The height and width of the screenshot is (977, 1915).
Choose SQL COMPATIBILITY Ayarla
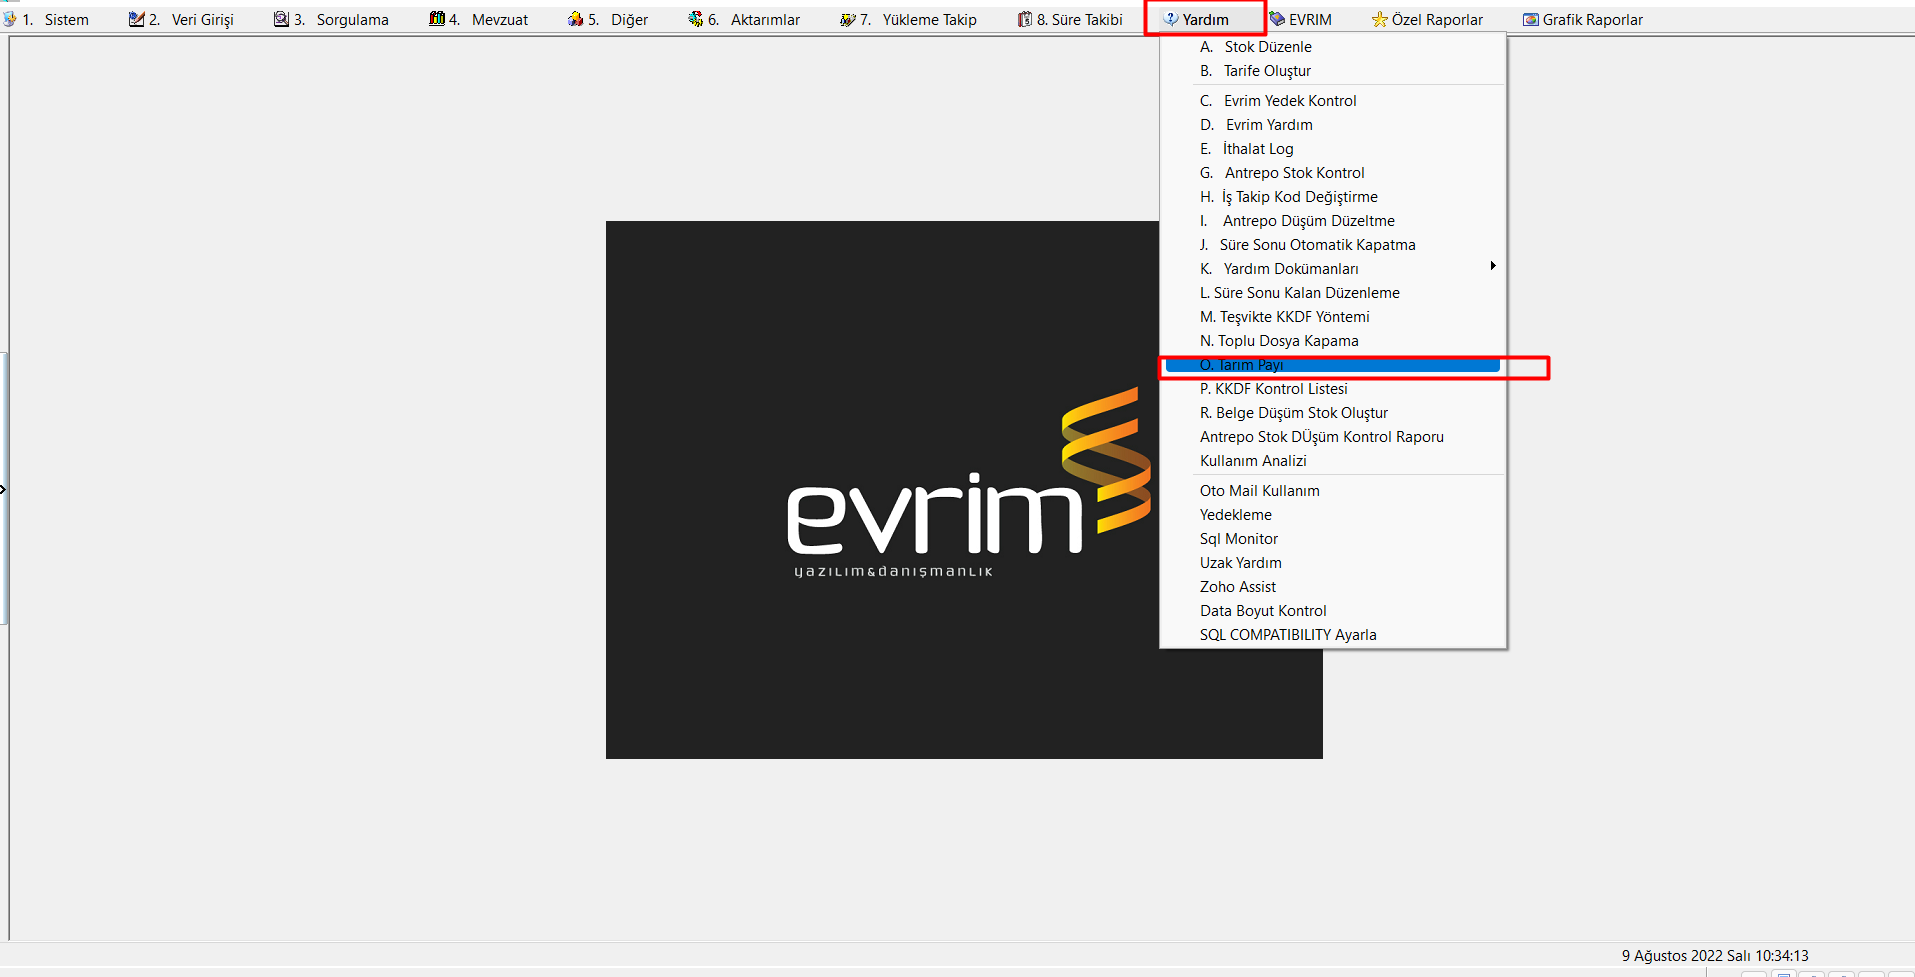tap(1332, 635)
